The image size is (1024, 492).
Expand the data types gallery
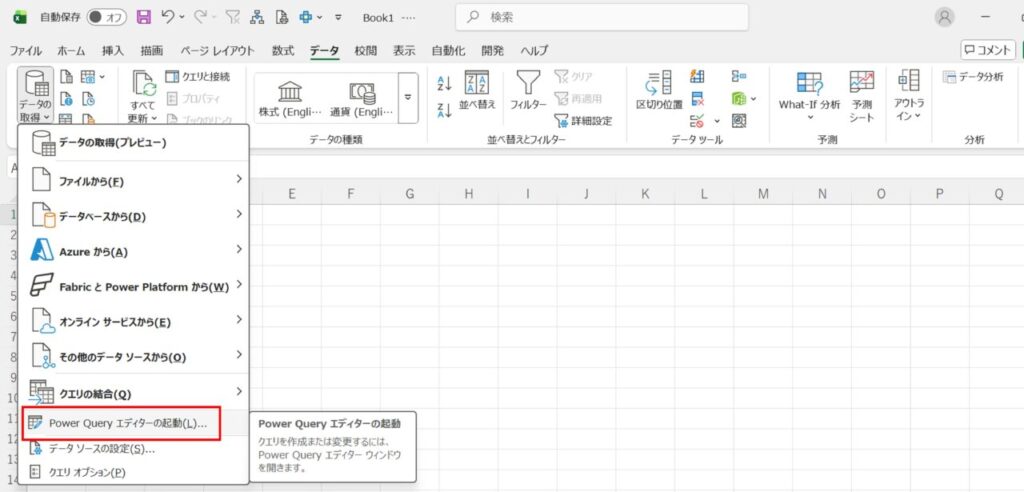(x=408, y=98)
